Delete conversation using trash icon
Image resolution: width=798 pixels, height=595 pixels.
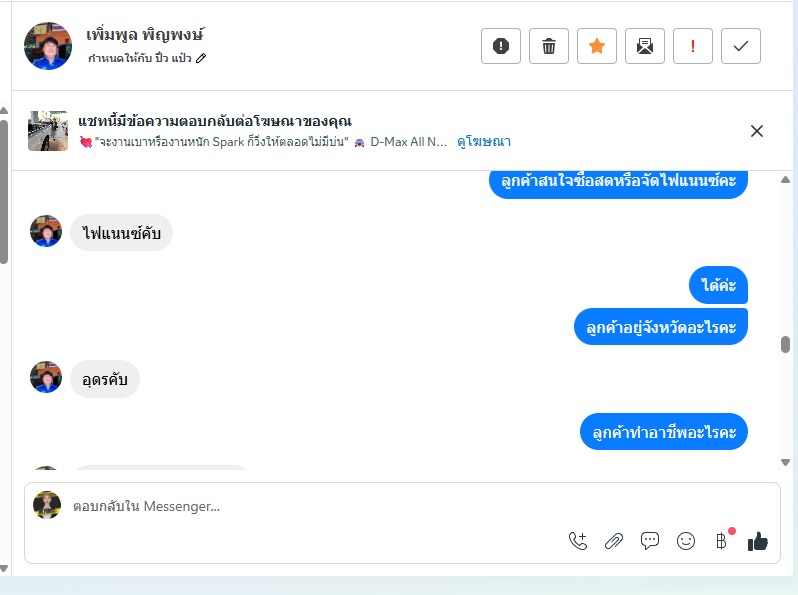[549, 46]
